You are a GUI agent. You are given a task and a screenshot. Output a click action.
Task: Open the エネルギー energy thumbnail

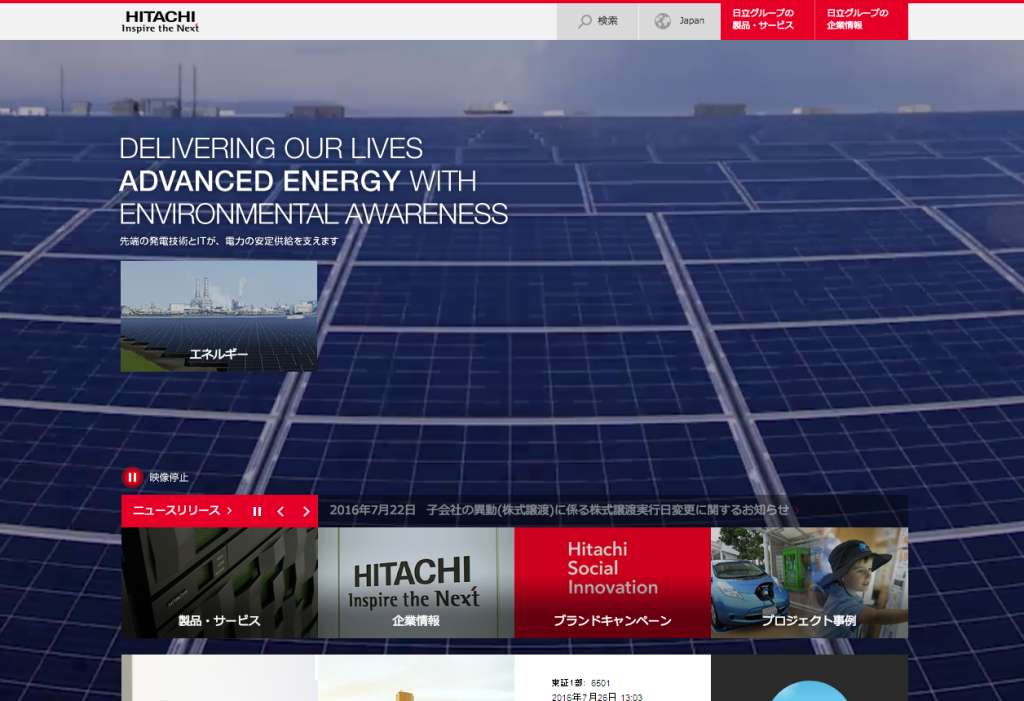pyautogui.click(x=219, y=316)
